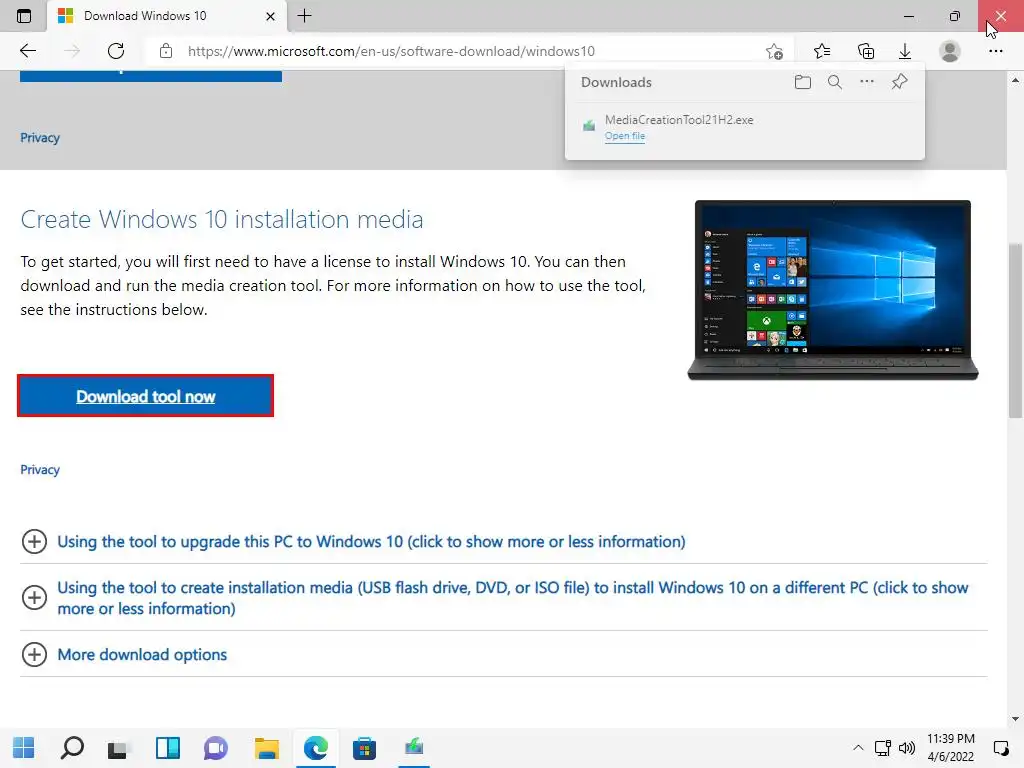View site information lock icon
The image size is (1024, 768).
(x=166, y=51)
